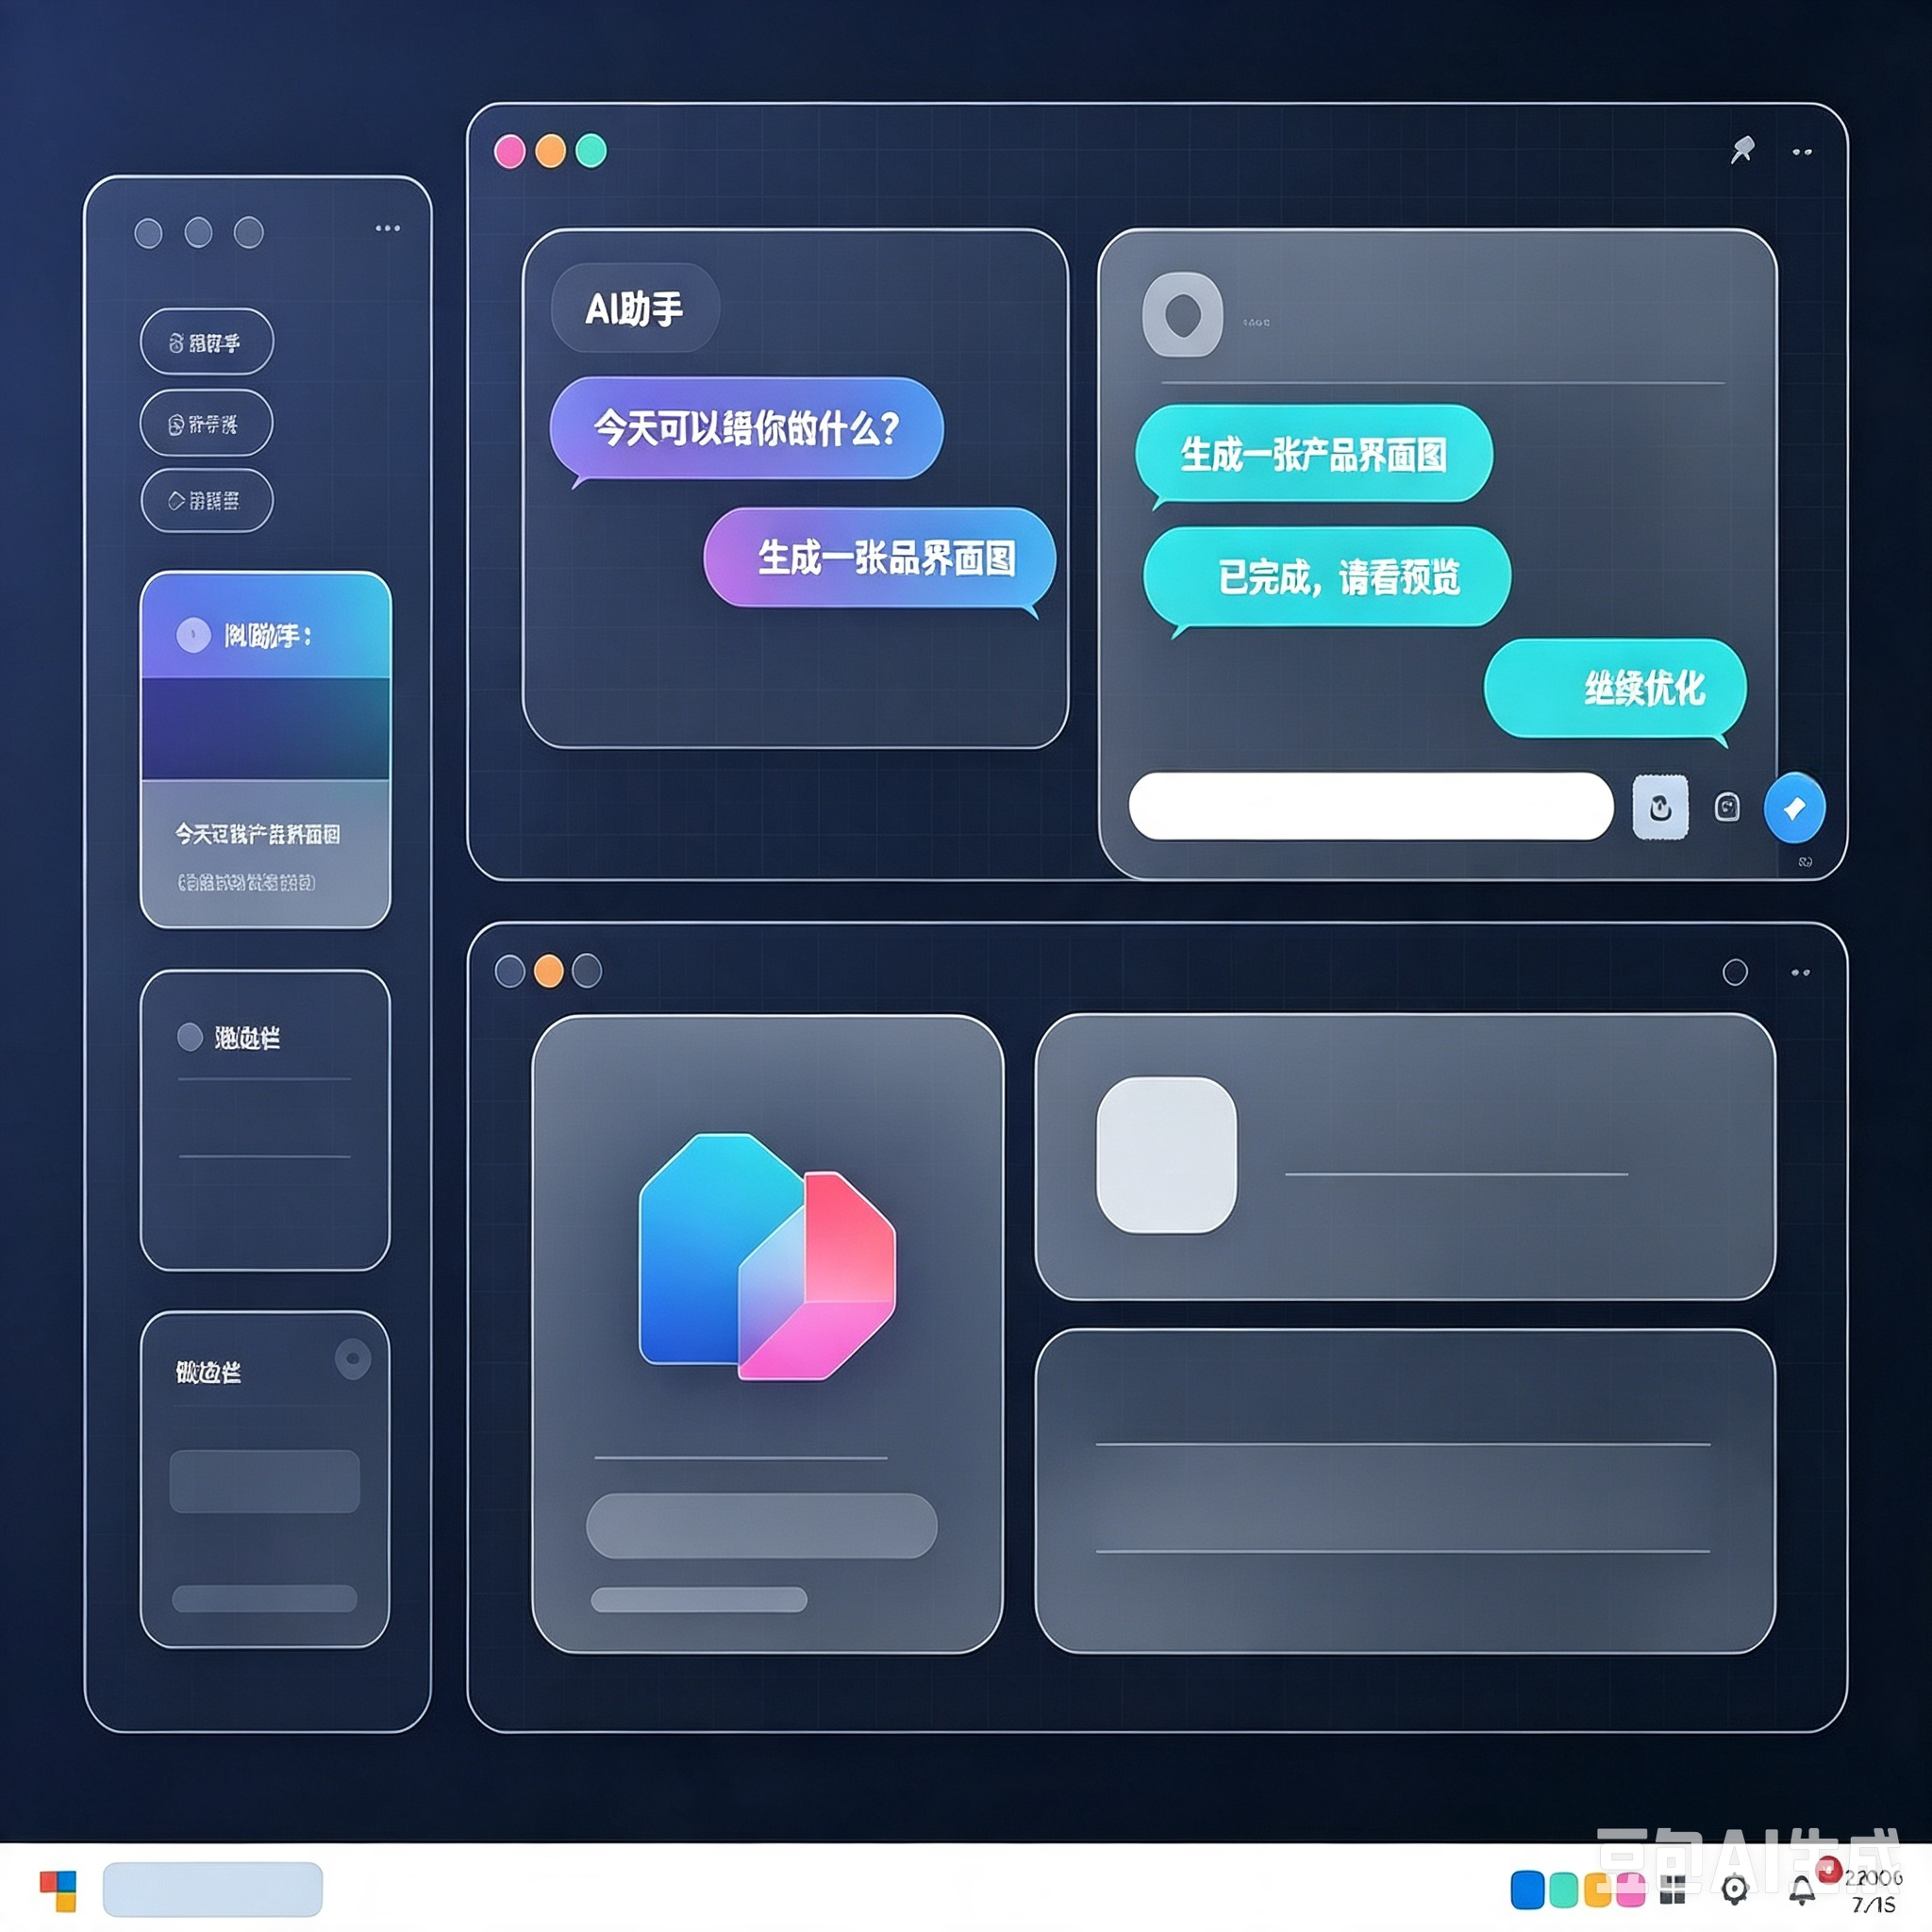
Task: Select the sidebar pill button with the lock icon
Action: (207, 342)
